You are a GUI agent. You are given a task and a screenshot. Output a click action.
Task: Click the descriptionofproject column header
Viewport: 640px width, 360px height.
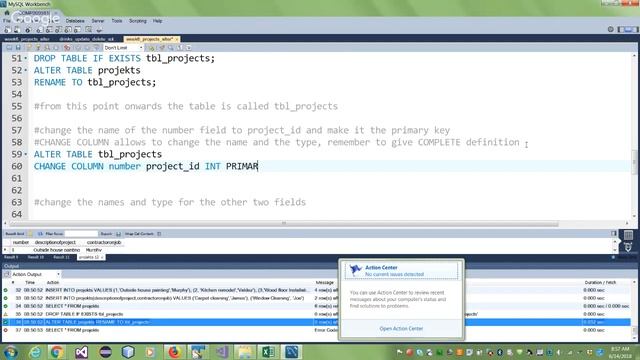[x=55, y=242]
